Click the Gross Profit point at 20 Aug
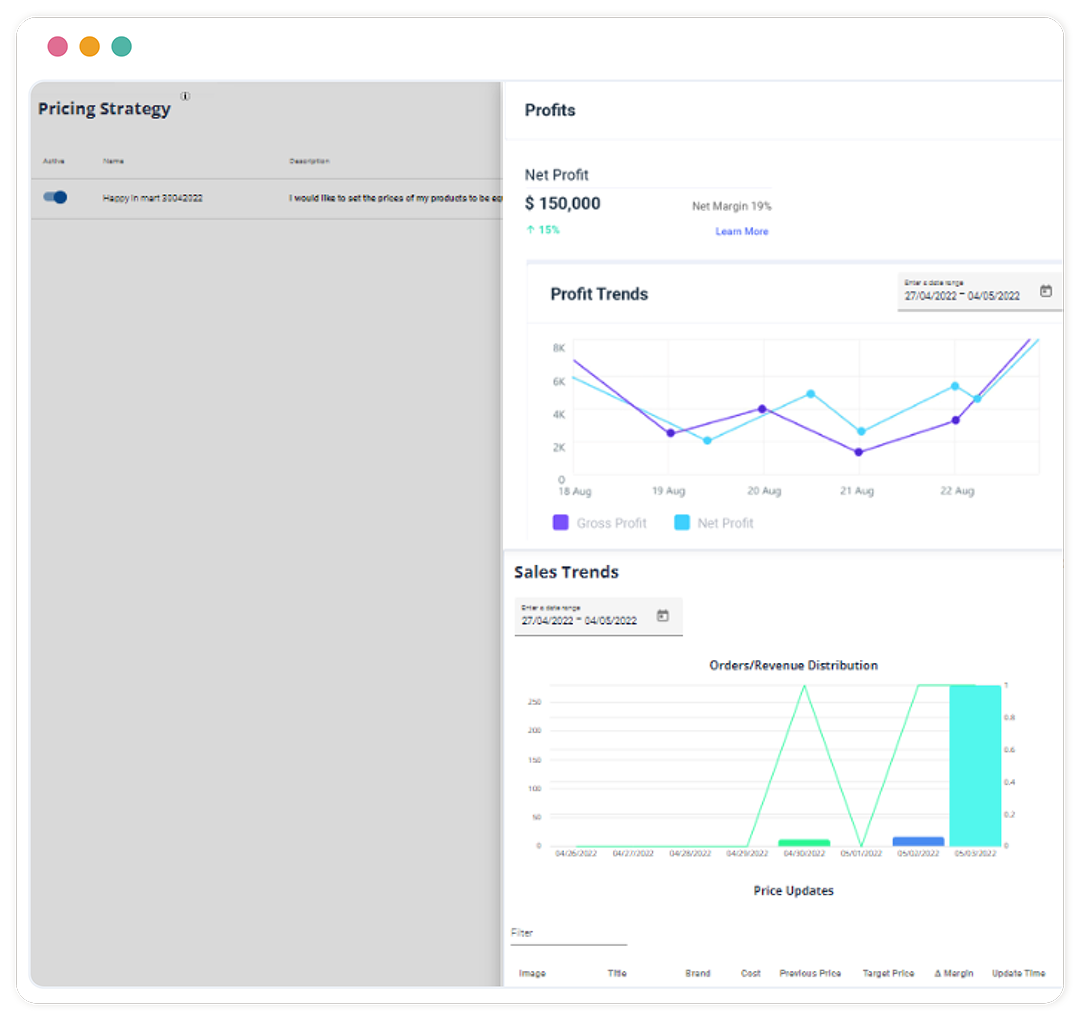1080x1020 pixels. pos(762,409)
